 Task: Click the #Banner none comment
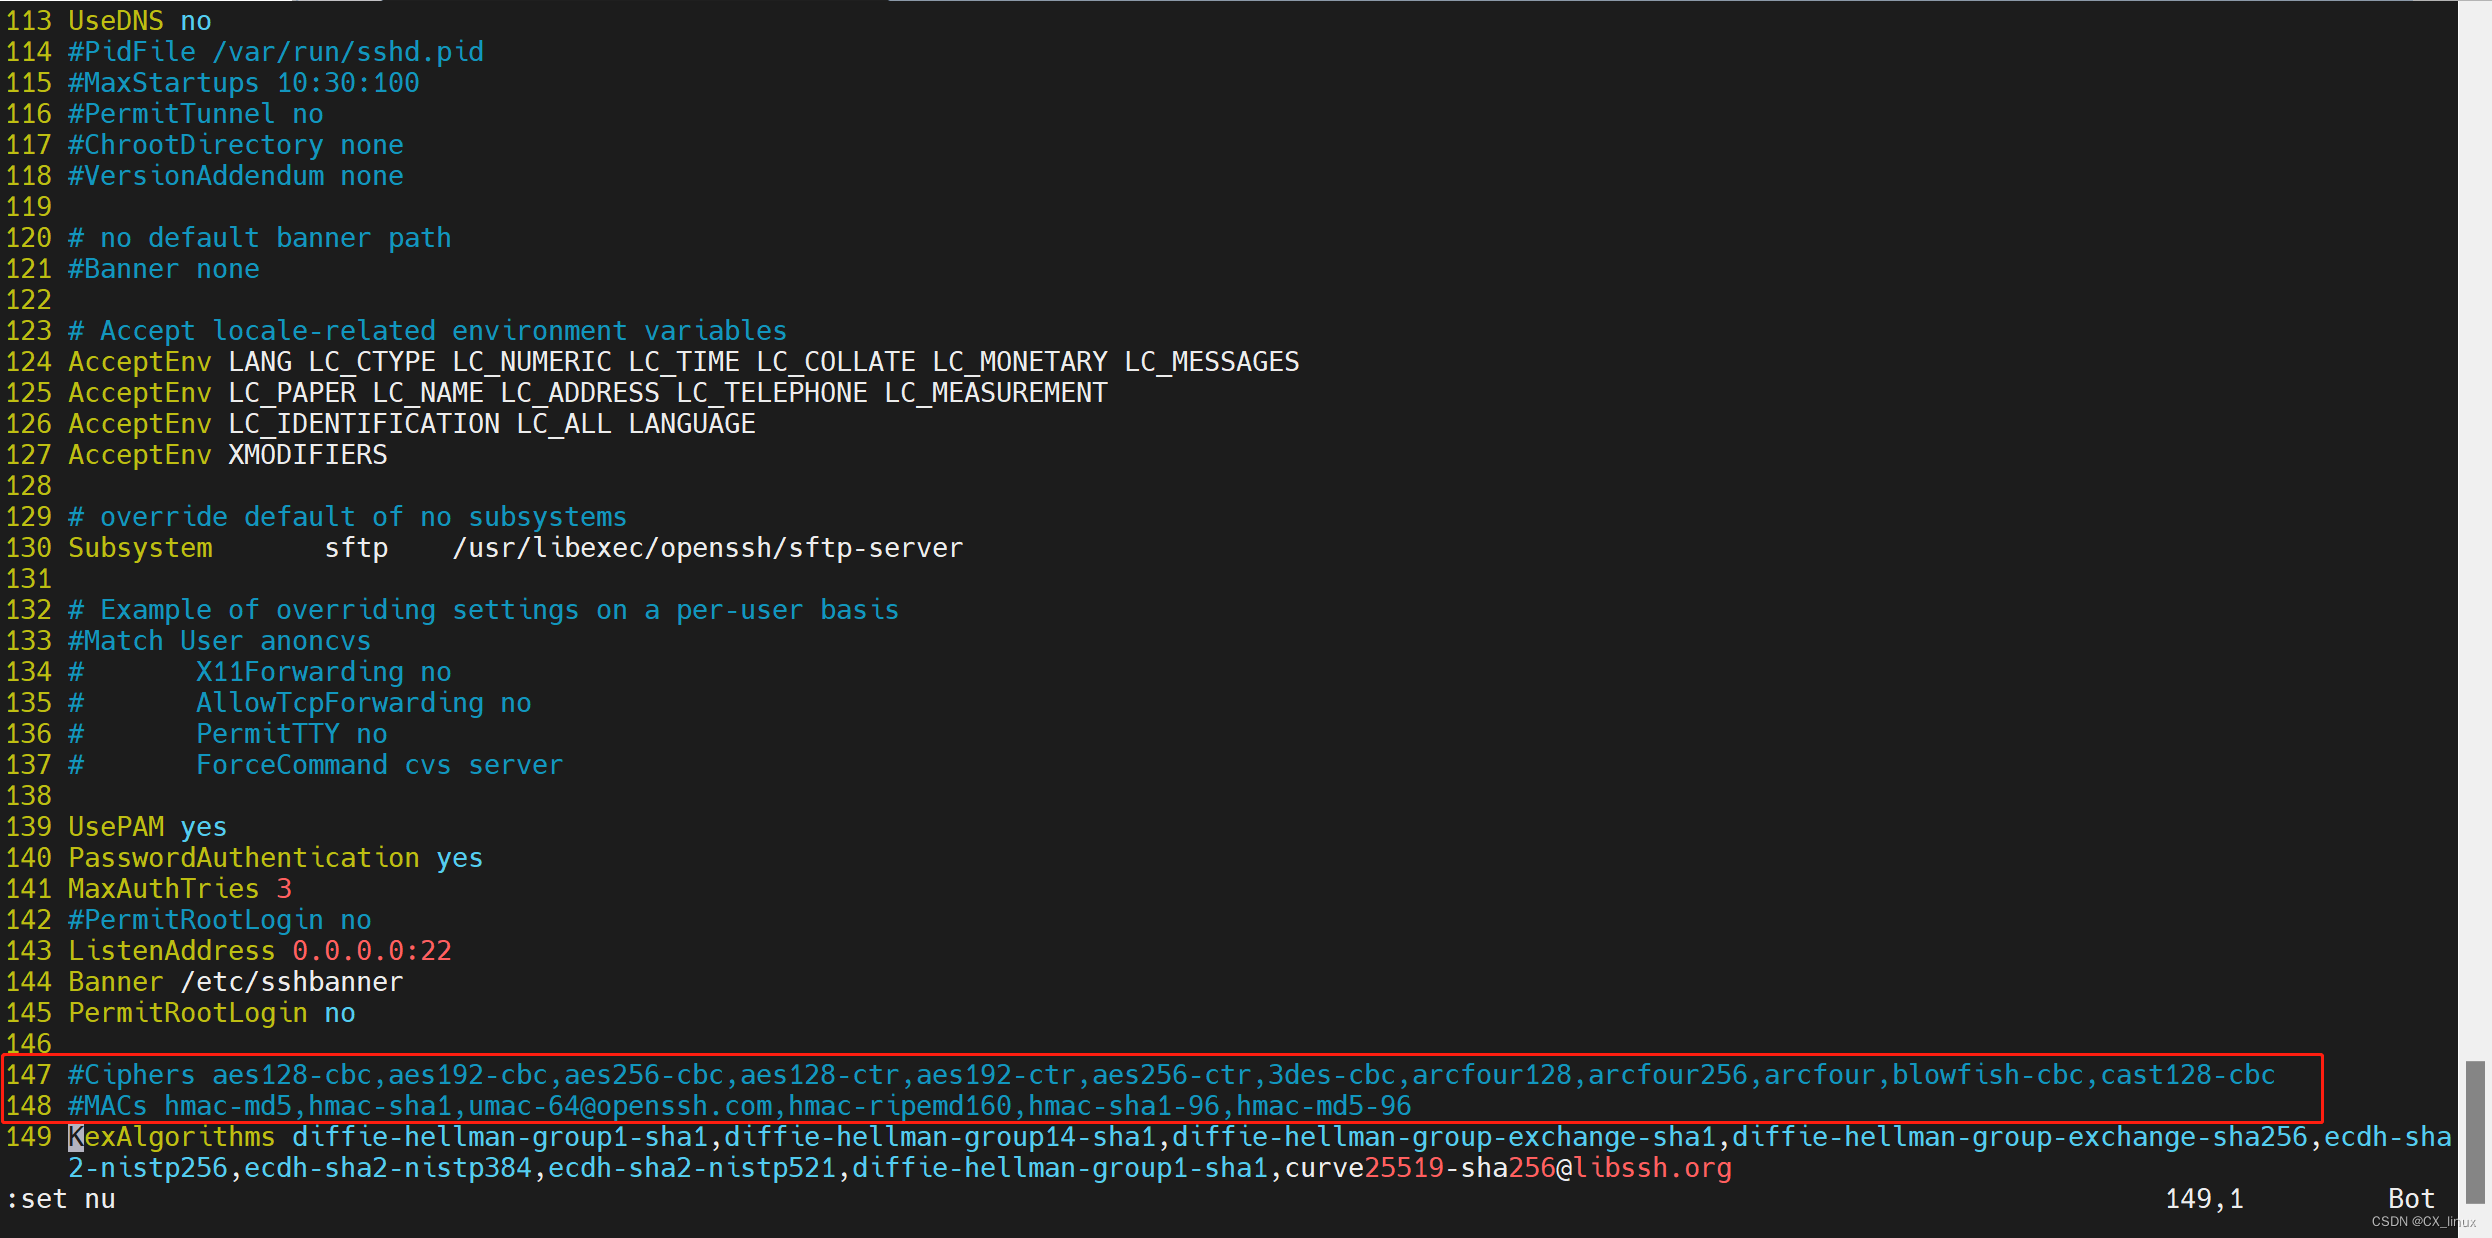[x=163, y=269]
